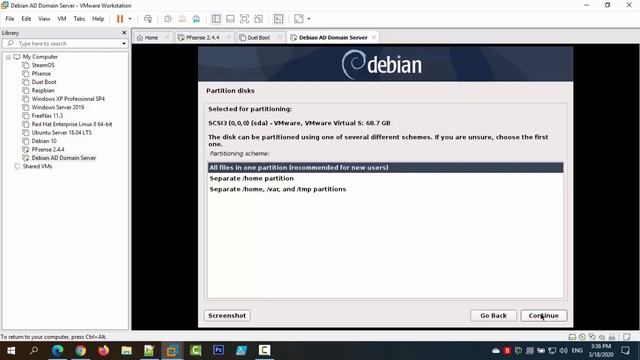Choose Separate /home partition scheme
Viewport: 640px width, 360px height.
point(385,178)
